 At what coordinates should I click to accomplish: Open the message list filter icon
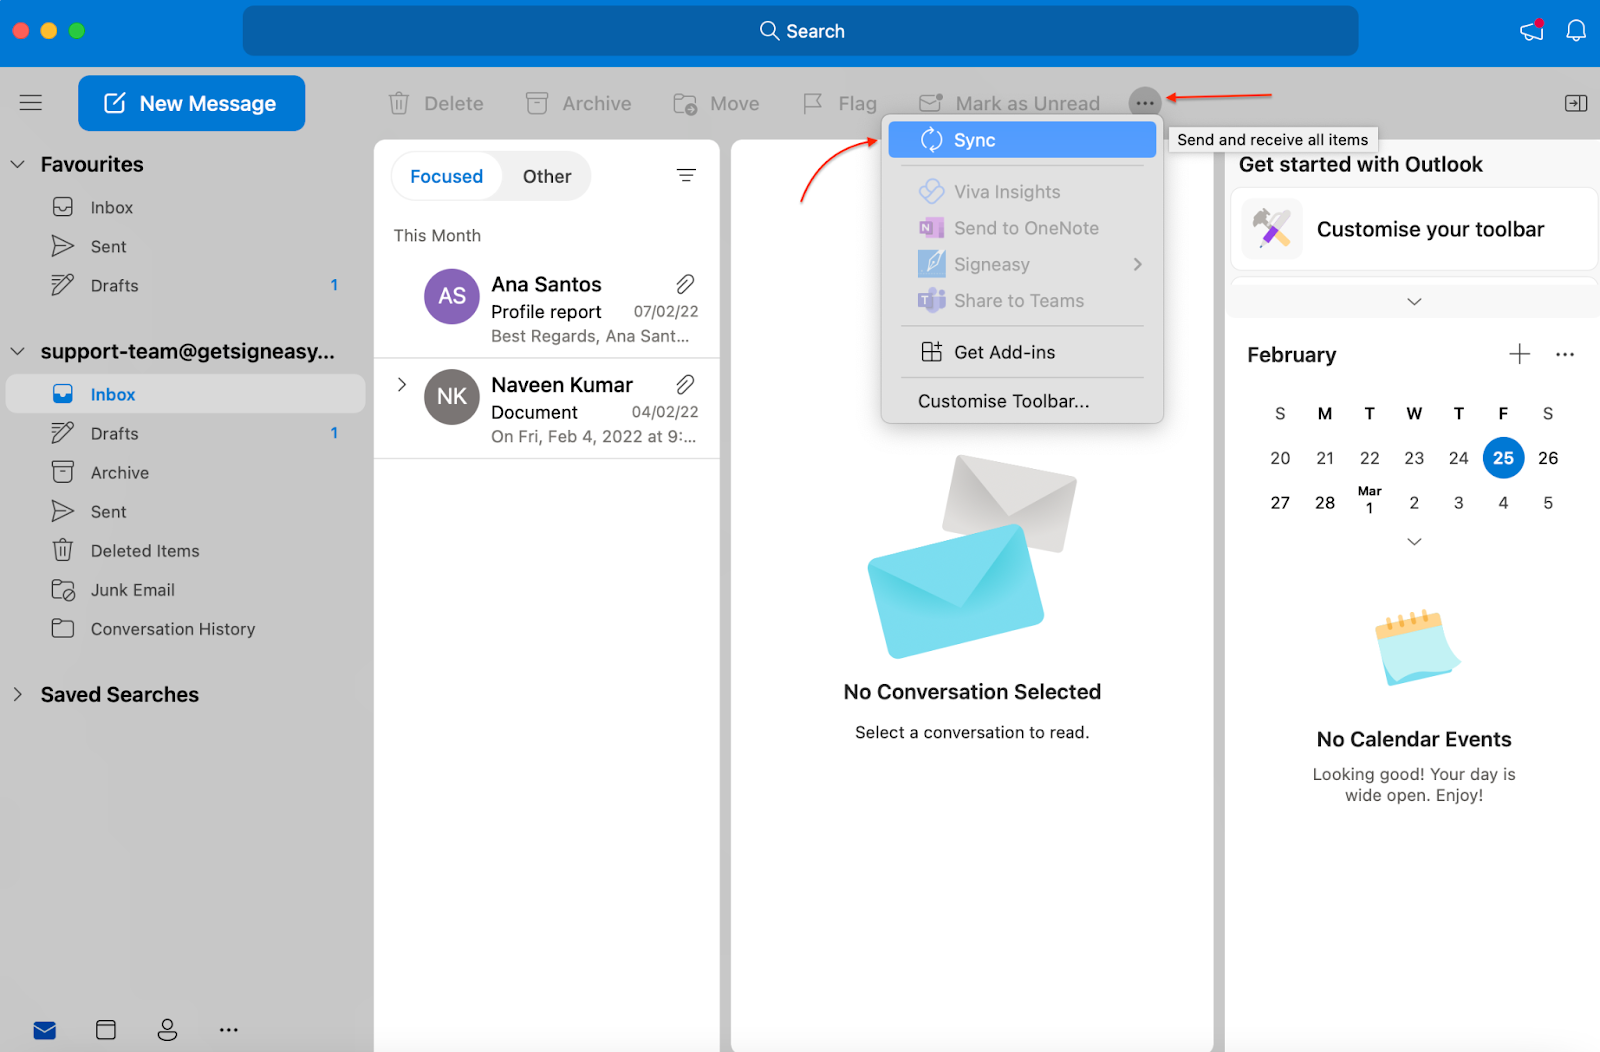686,176
